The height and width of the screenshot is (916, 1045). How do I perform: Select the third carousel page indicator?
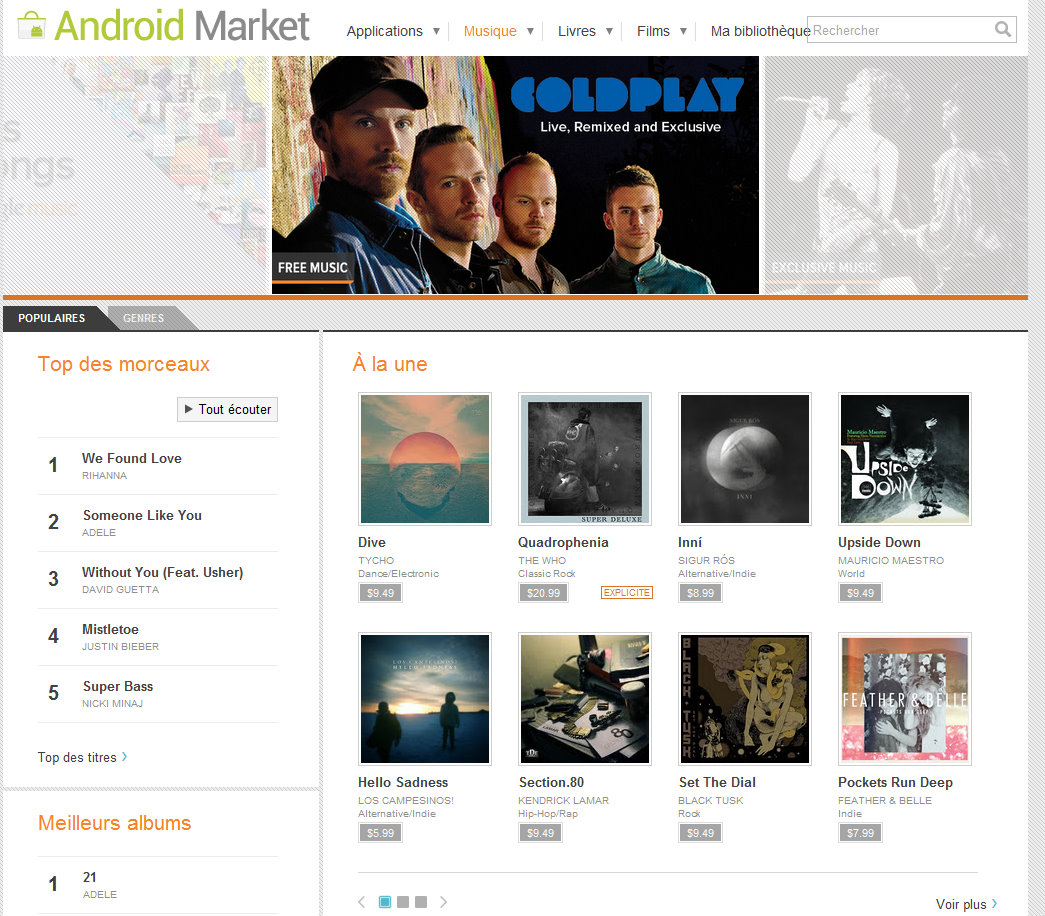pos(421,902)
